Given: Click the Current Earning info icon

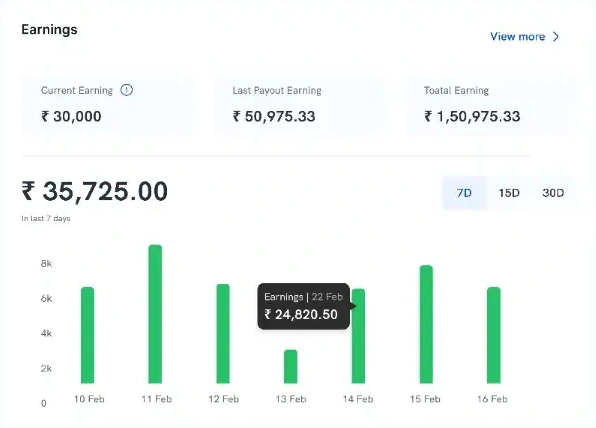Looking at the screenshot, I should tap(127, 90).
